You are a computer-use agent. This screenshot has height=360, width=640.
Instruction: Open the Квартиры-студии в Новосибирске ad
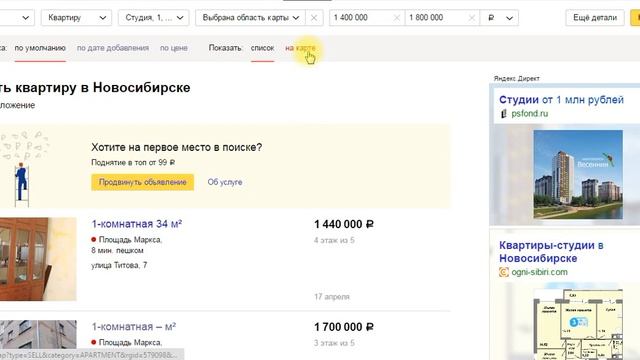point(551,252)
